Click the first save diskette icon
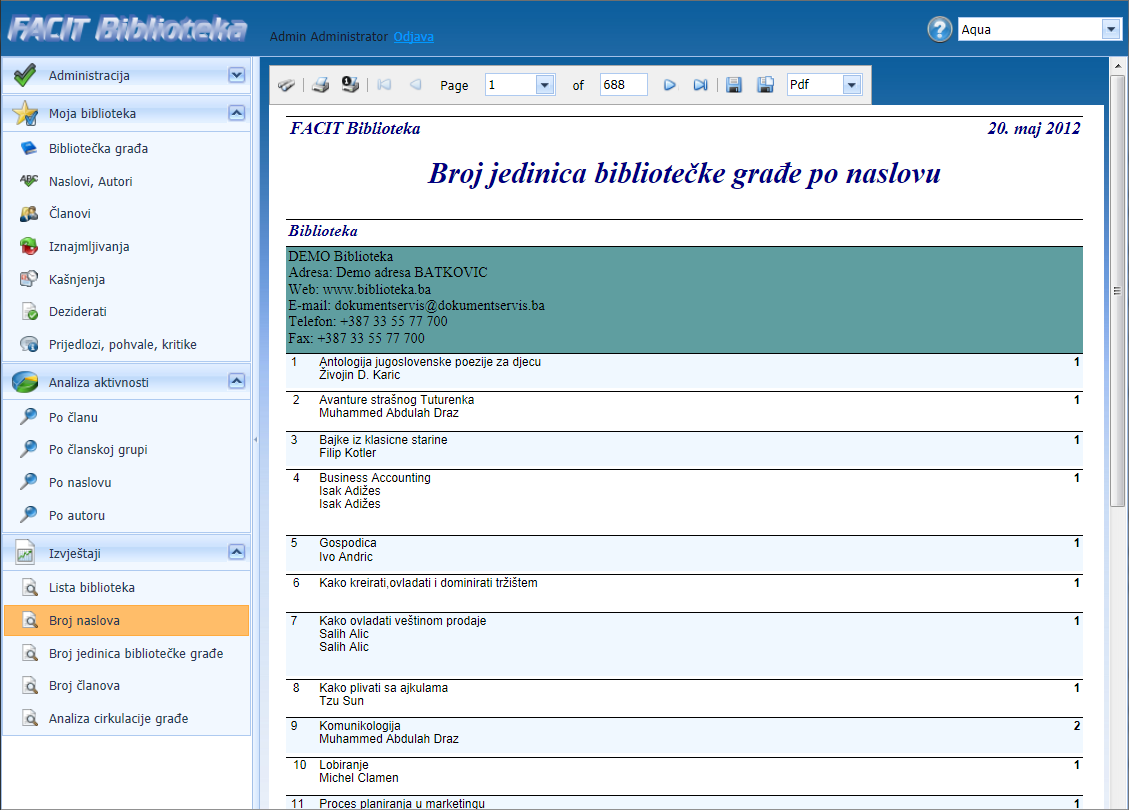 point(734,85)
